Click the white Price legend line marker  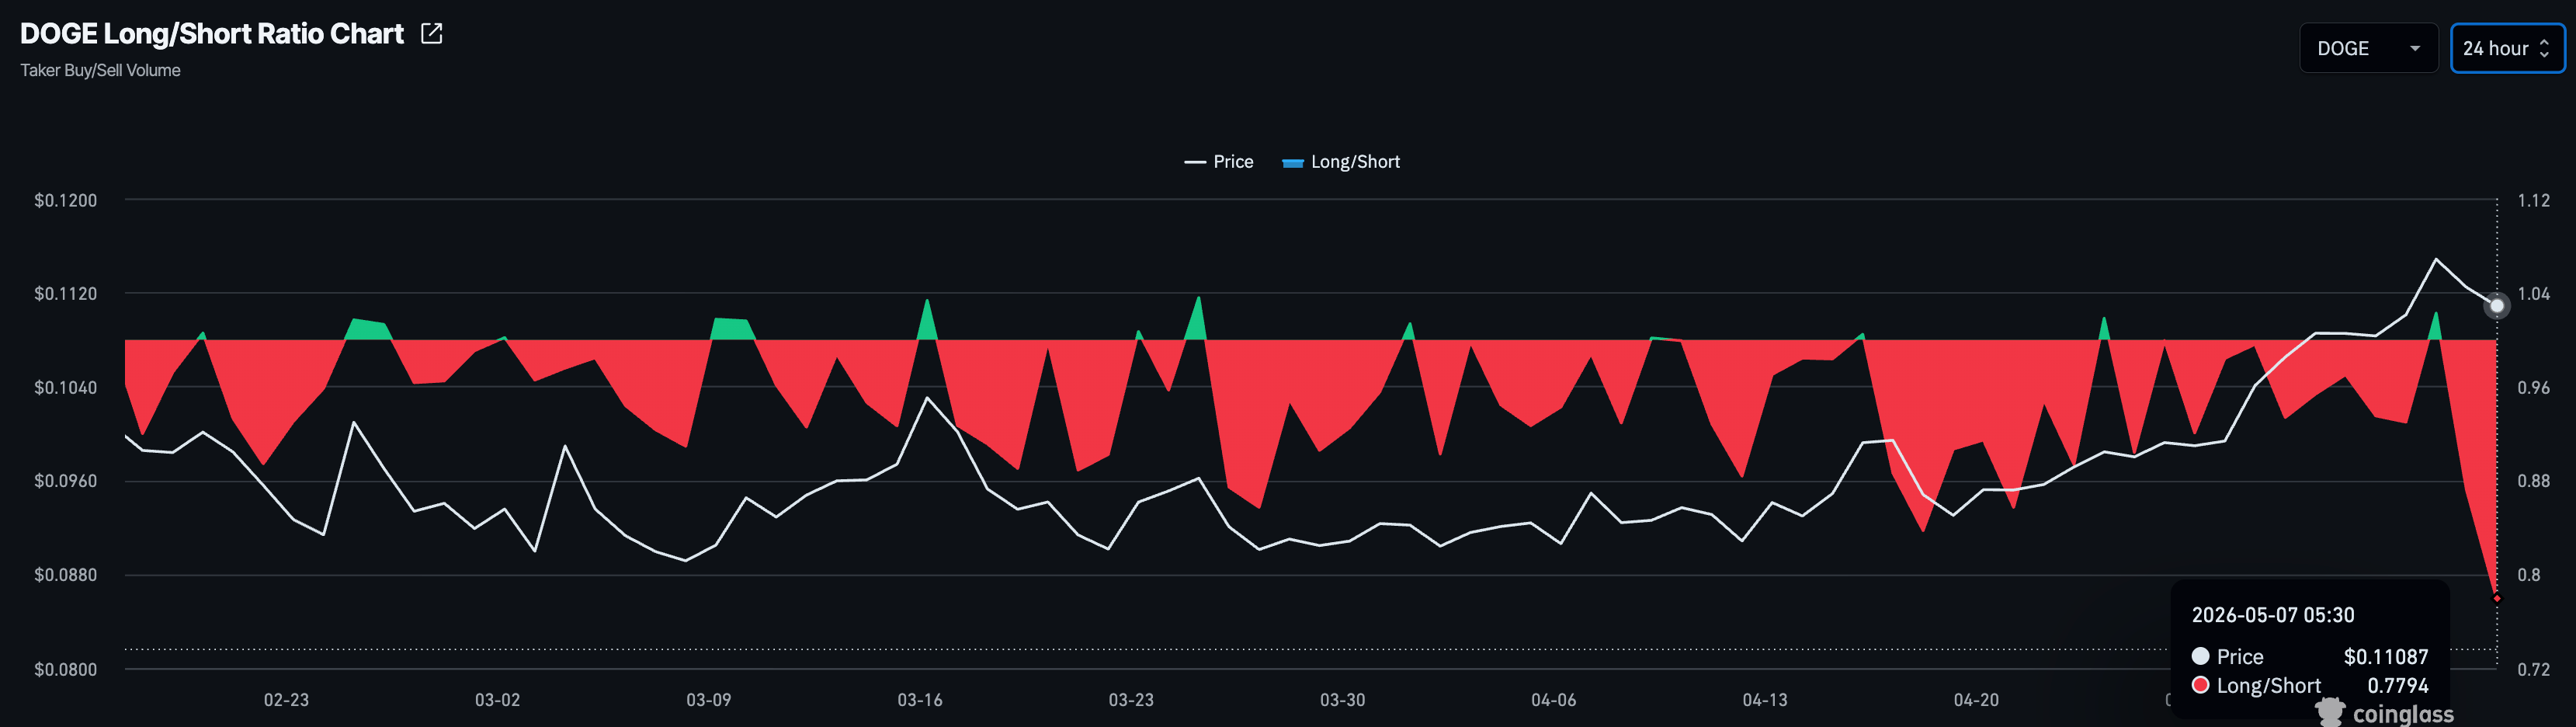(x=1195, y=162)
